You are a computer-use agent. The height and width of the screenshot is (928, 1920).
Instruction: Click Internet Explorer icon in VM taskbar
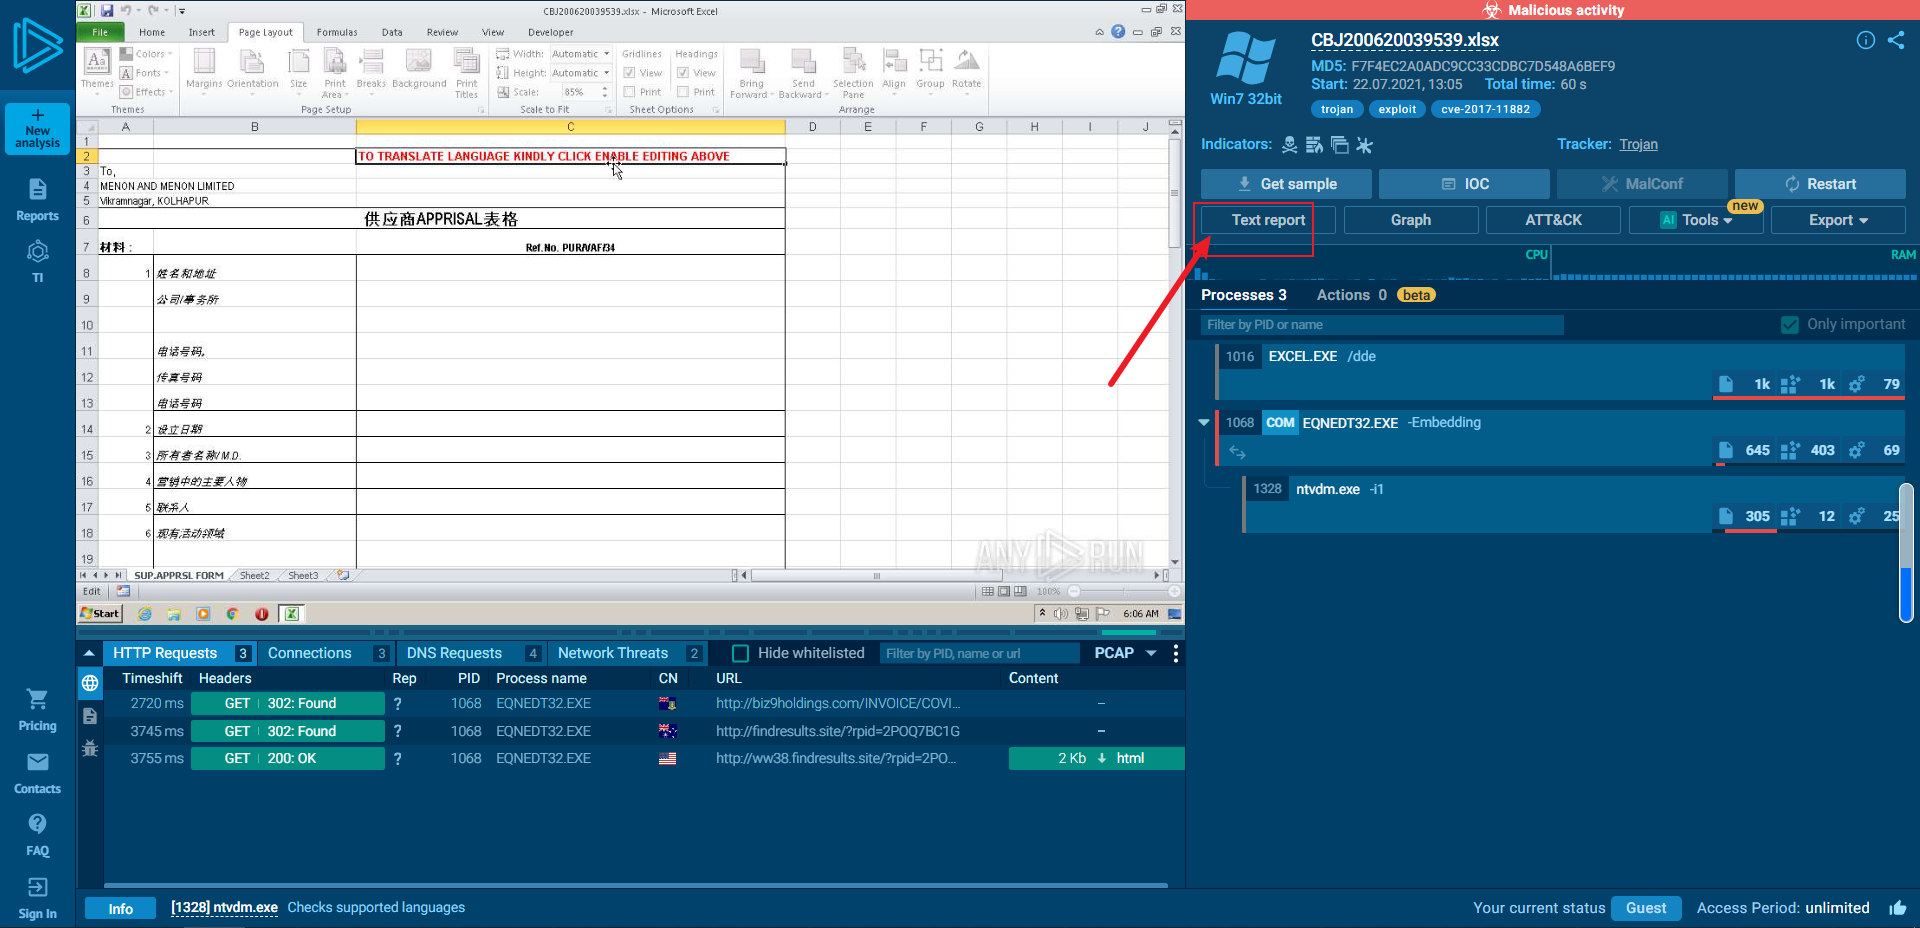pos(145,614)
